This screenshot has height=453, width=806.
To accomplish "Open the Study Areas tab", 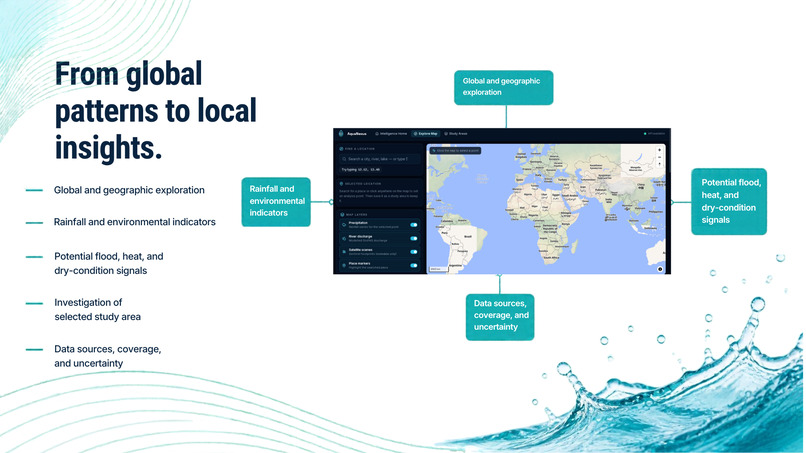I will pyautogui.click(x=456, y=134).
